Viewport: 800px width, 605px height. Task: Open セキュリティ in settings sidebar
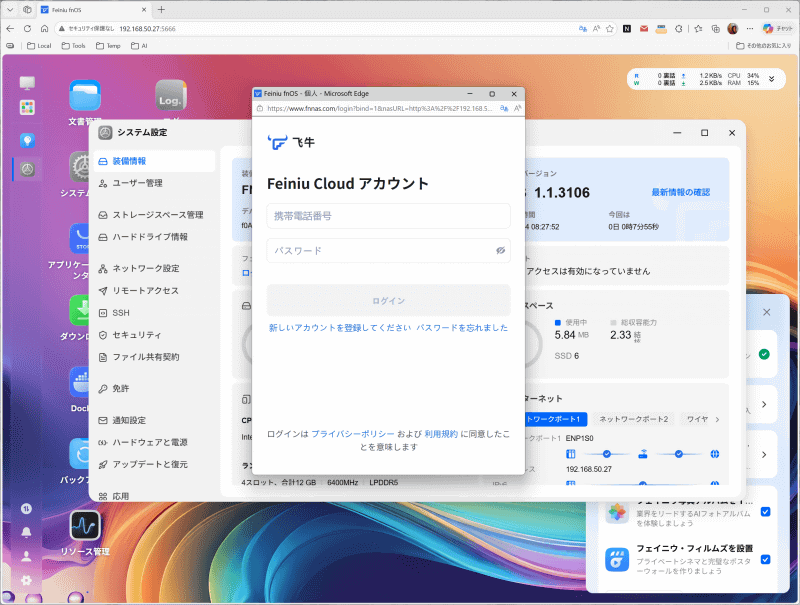tap(154, 335)
